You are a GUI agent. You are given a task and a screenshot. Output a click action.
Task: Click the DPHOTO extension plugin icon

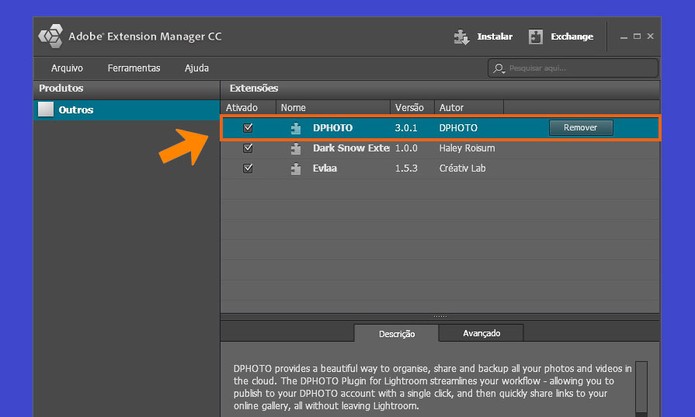tap(296, 128)
